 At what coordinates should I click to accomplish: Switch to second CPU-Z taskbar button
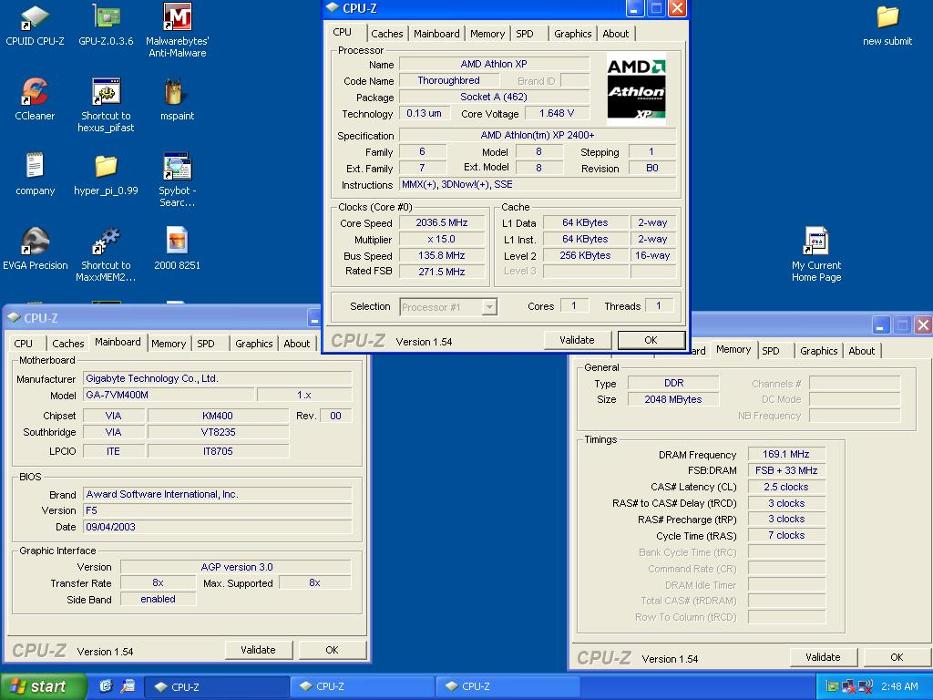pyautogui.click(x=362, y=687)
